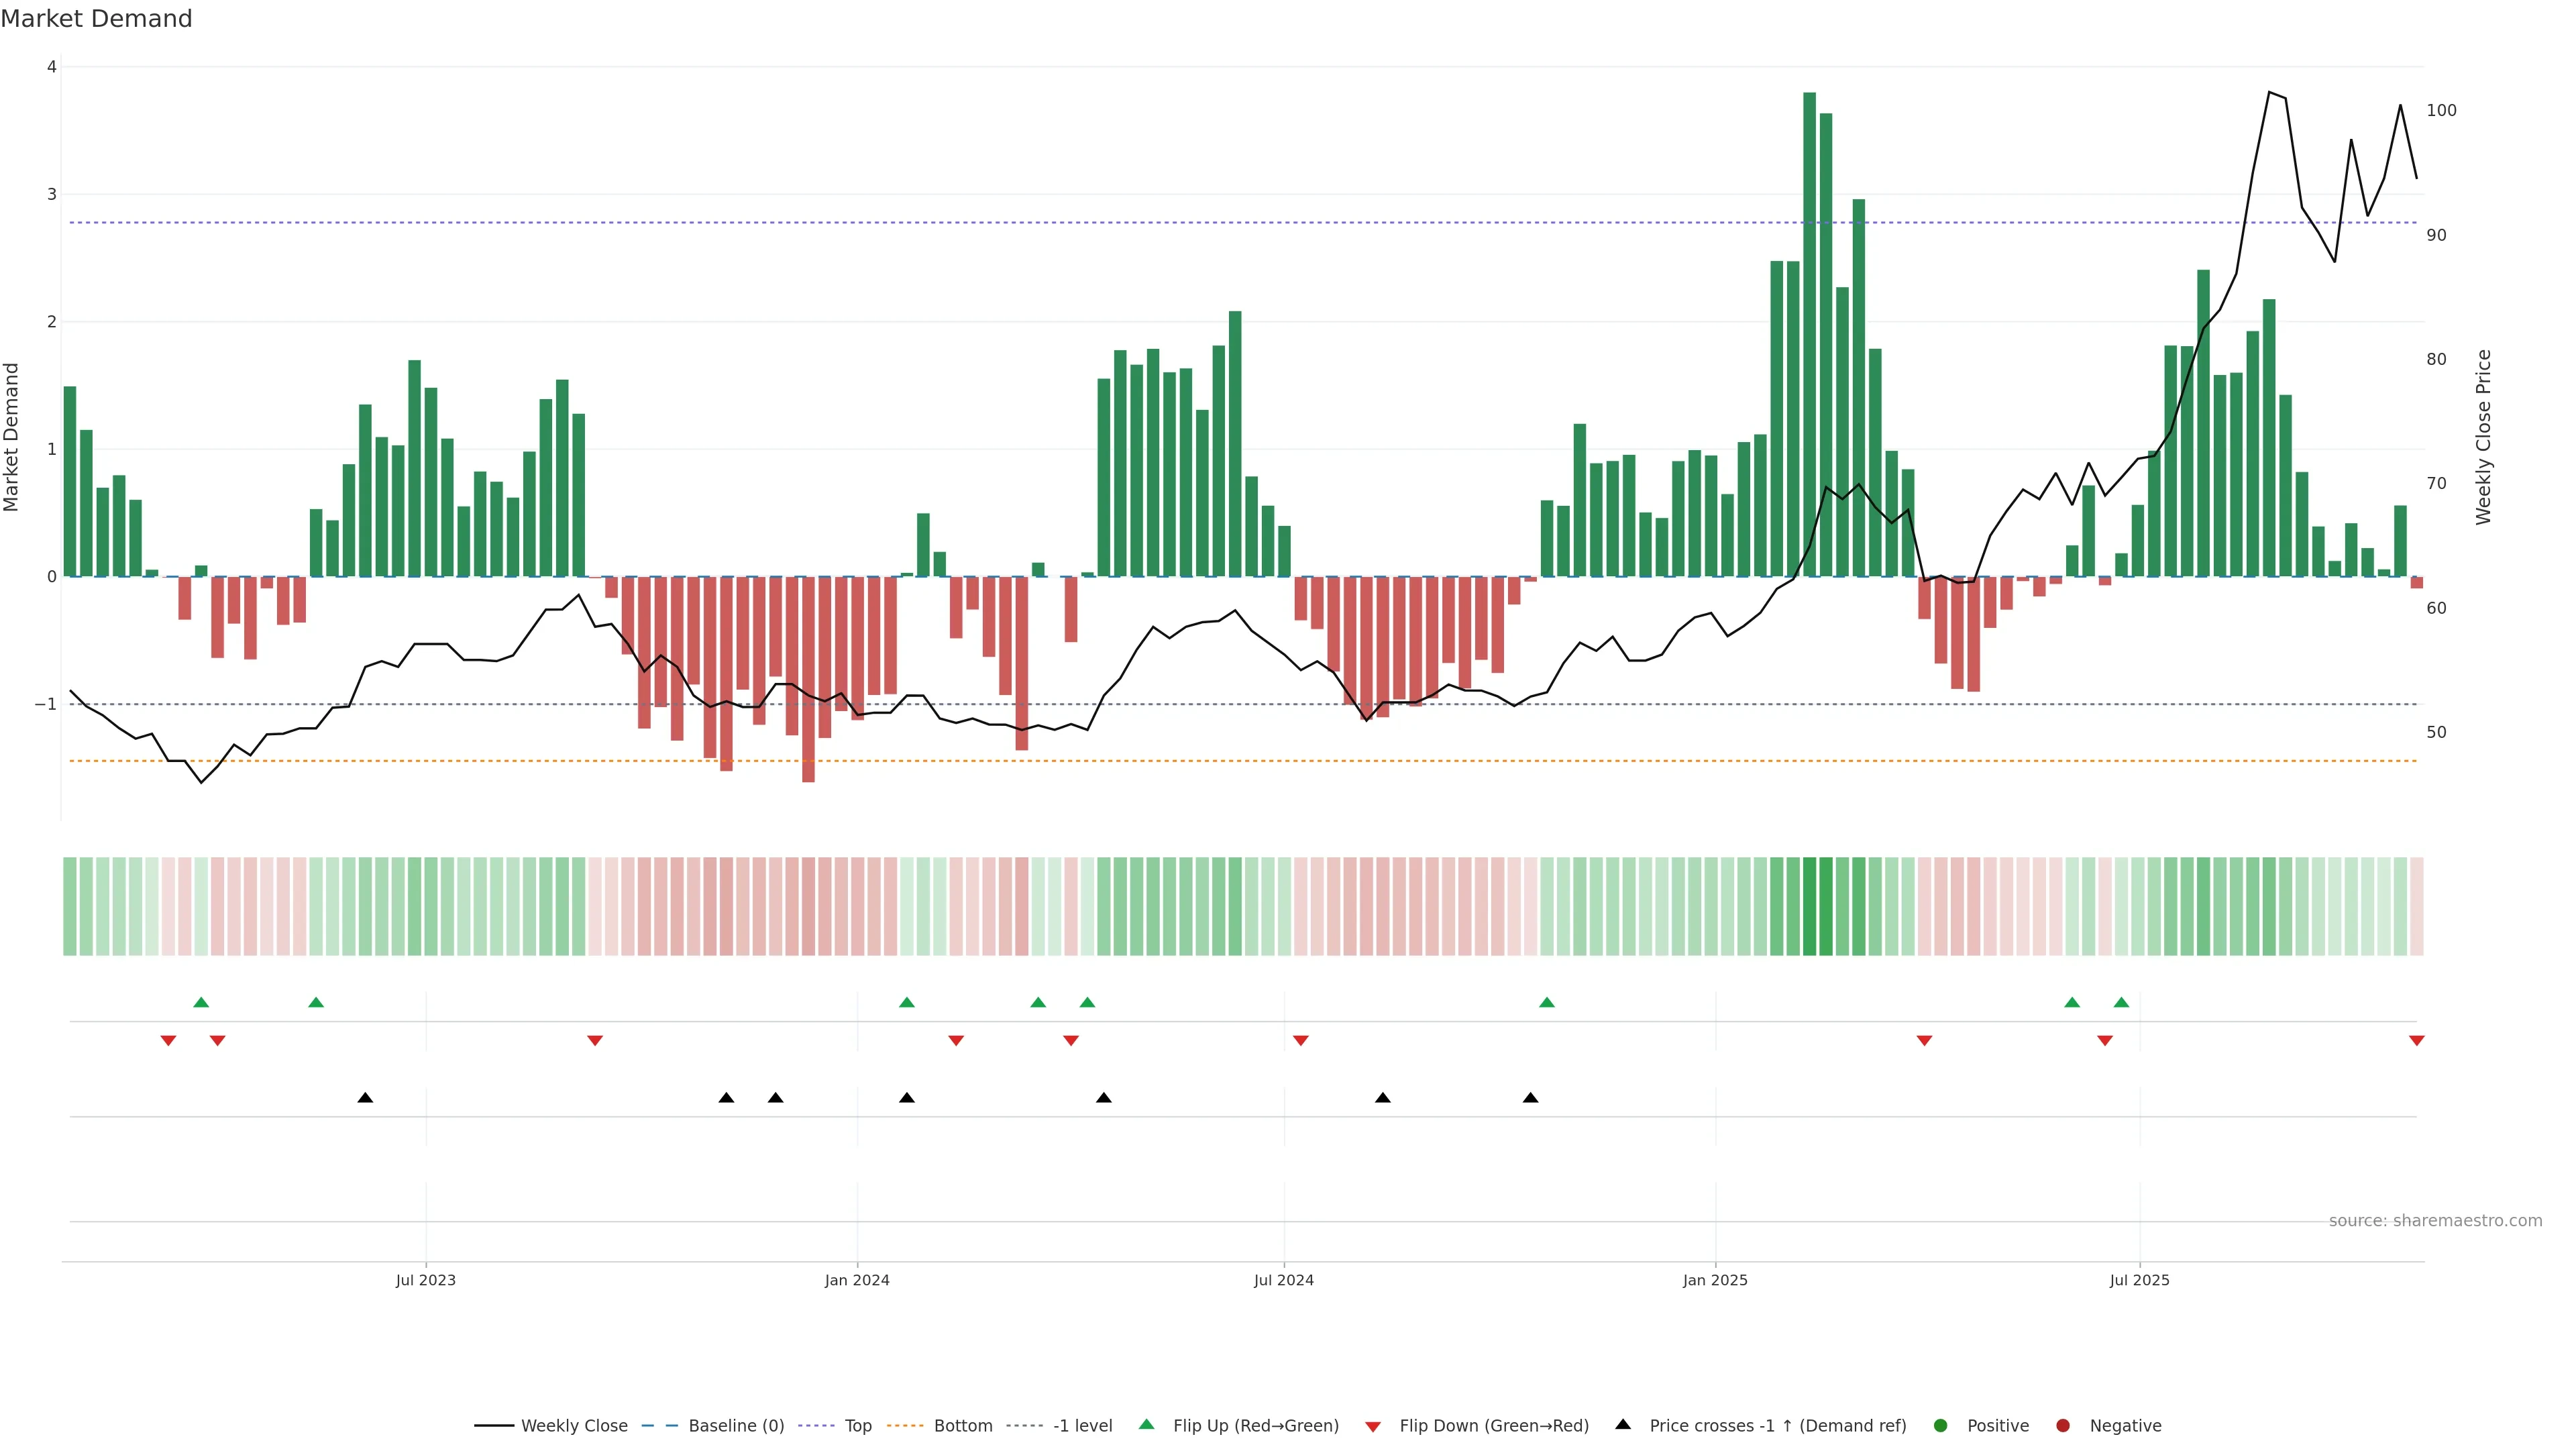
Task: Click the Jan 2025 x-axis label
Action: 1715,1280
